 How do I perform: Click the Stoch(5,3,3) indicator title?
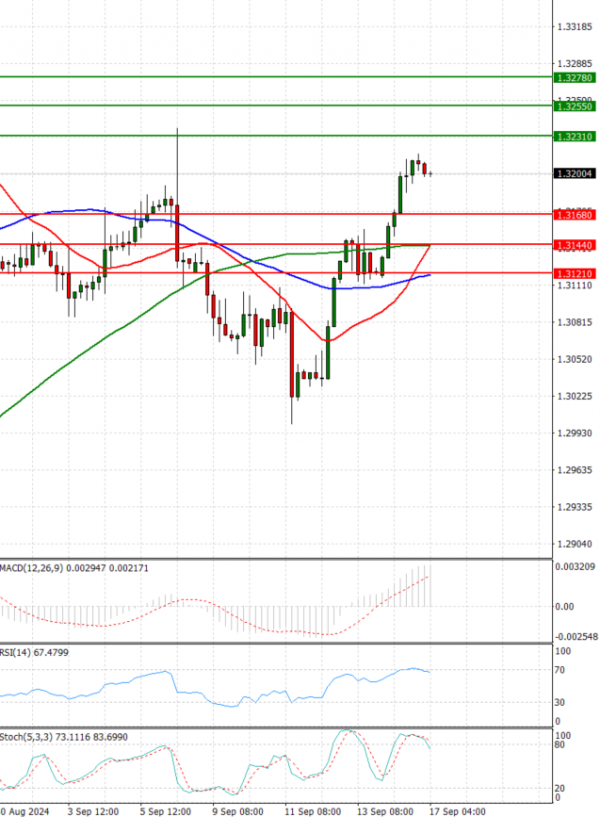(64, 737)
